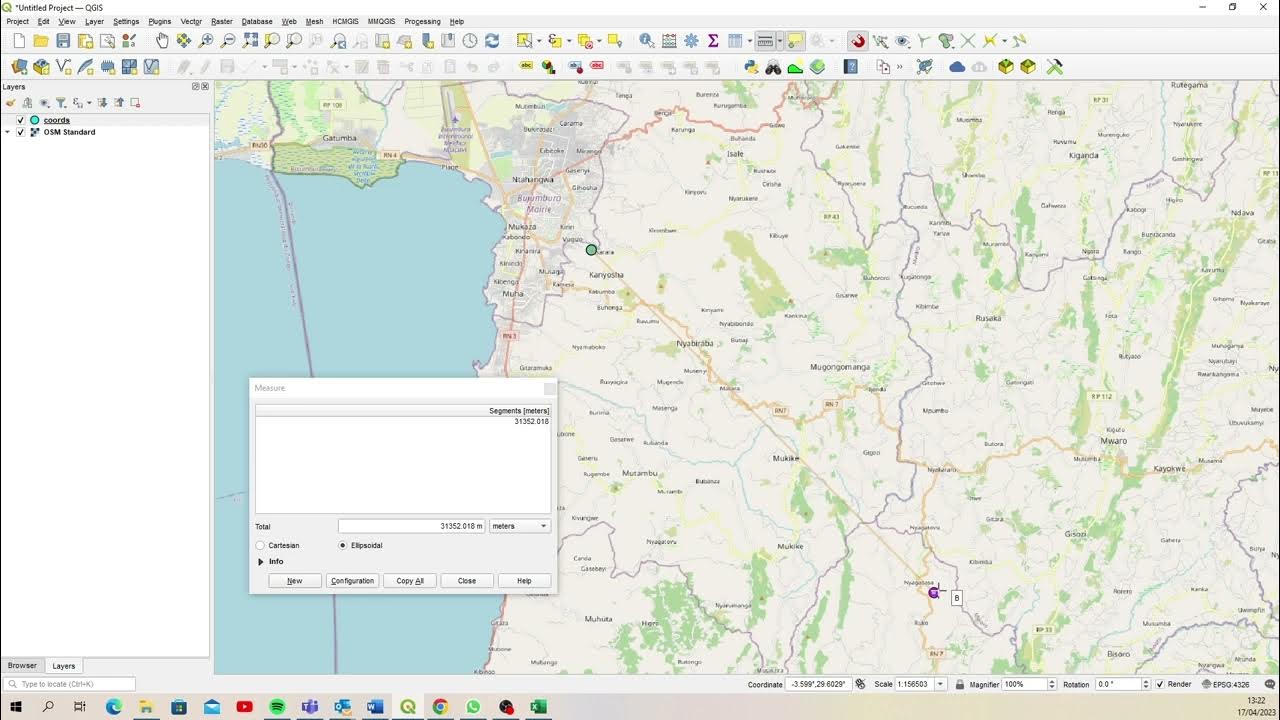Click the Filter Legend funnel icon
The image size is (1280, 720).
coord(60,103)
